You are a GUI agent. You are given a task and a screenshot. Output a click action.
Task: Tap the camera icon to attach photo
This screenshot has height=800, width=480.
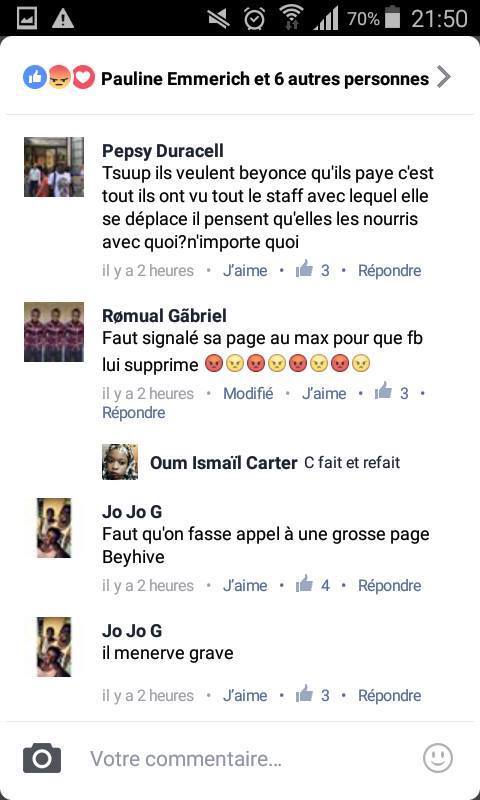click(x=42, y=758)
